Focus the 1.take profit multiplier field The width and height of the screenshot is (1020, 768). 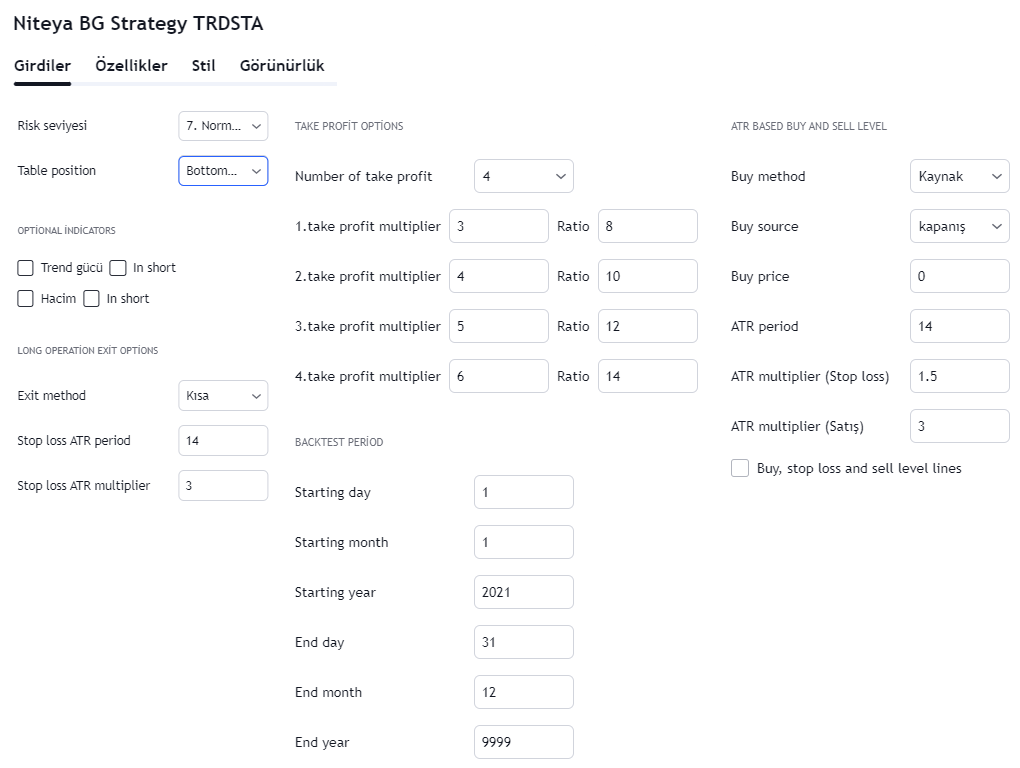point(498,226)
